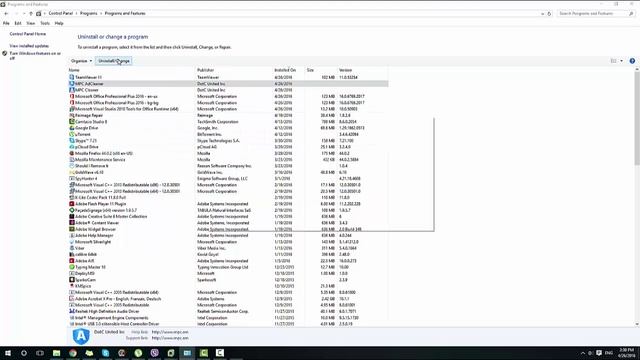The image size is (640, 360).
Task: Select the Mozilla Firefox program icon
Action: coord(72,153)
